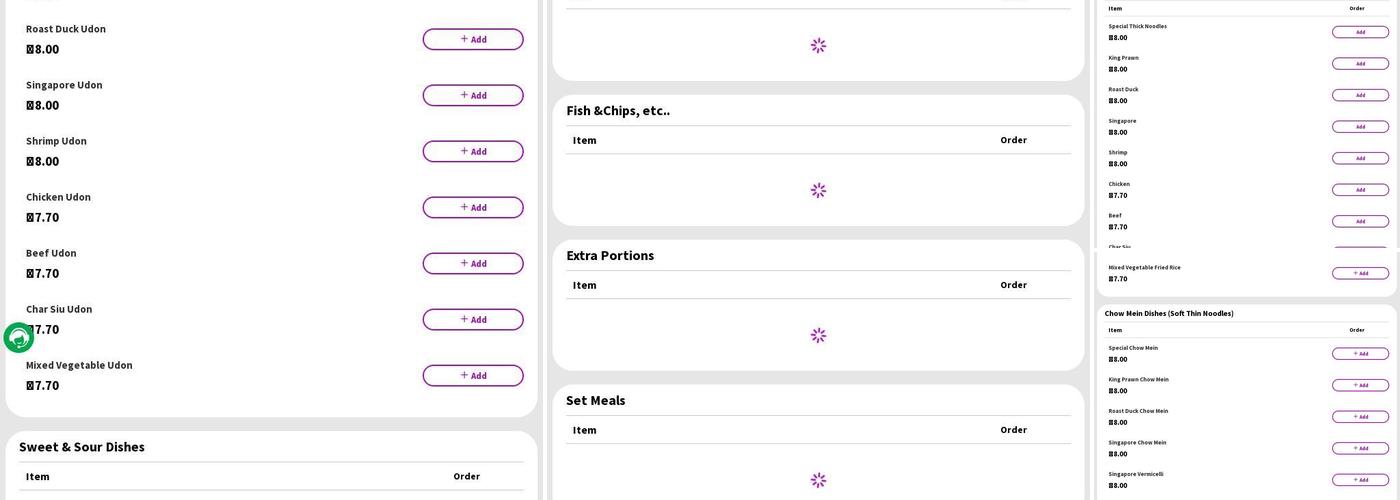This screenshot has width=1400, height=500.
Task: Click the plus icon for Singapore Udon
Action: [464, 95]
